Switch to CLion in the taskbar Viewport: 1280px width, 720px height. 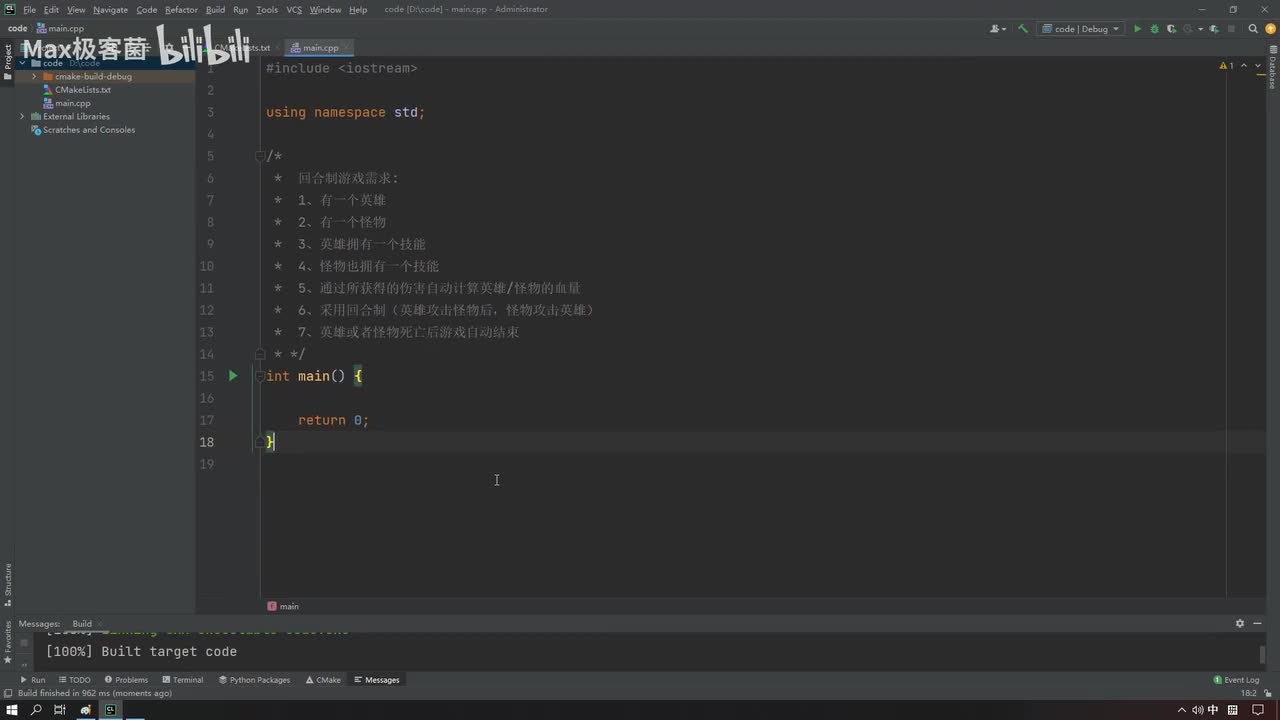coord(110,710)
